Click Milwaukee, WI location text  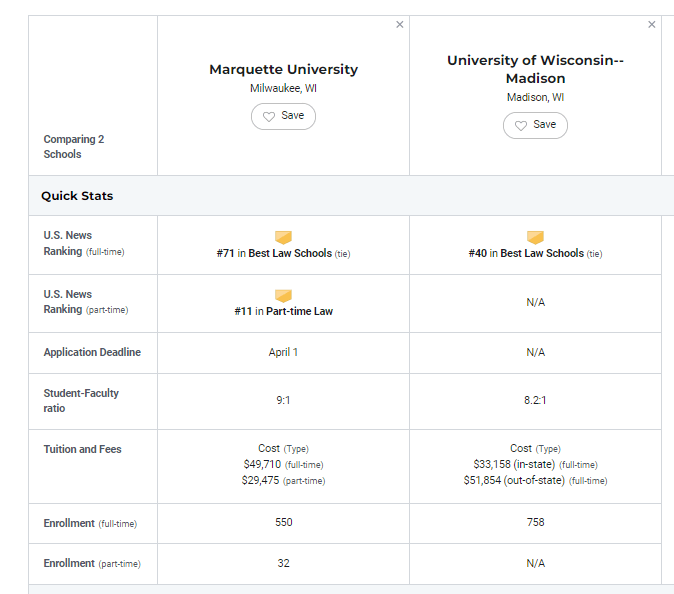coord(283,88)
